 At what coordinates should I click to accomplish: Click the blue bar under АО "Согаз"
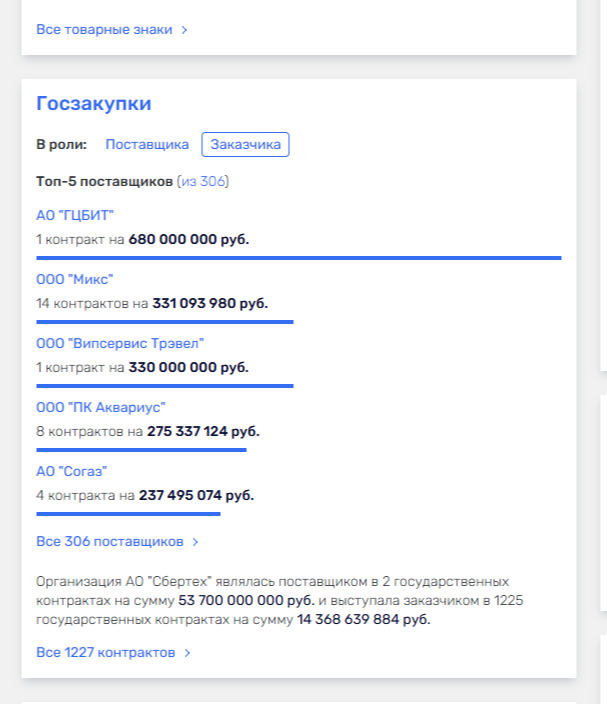[128, 514]
